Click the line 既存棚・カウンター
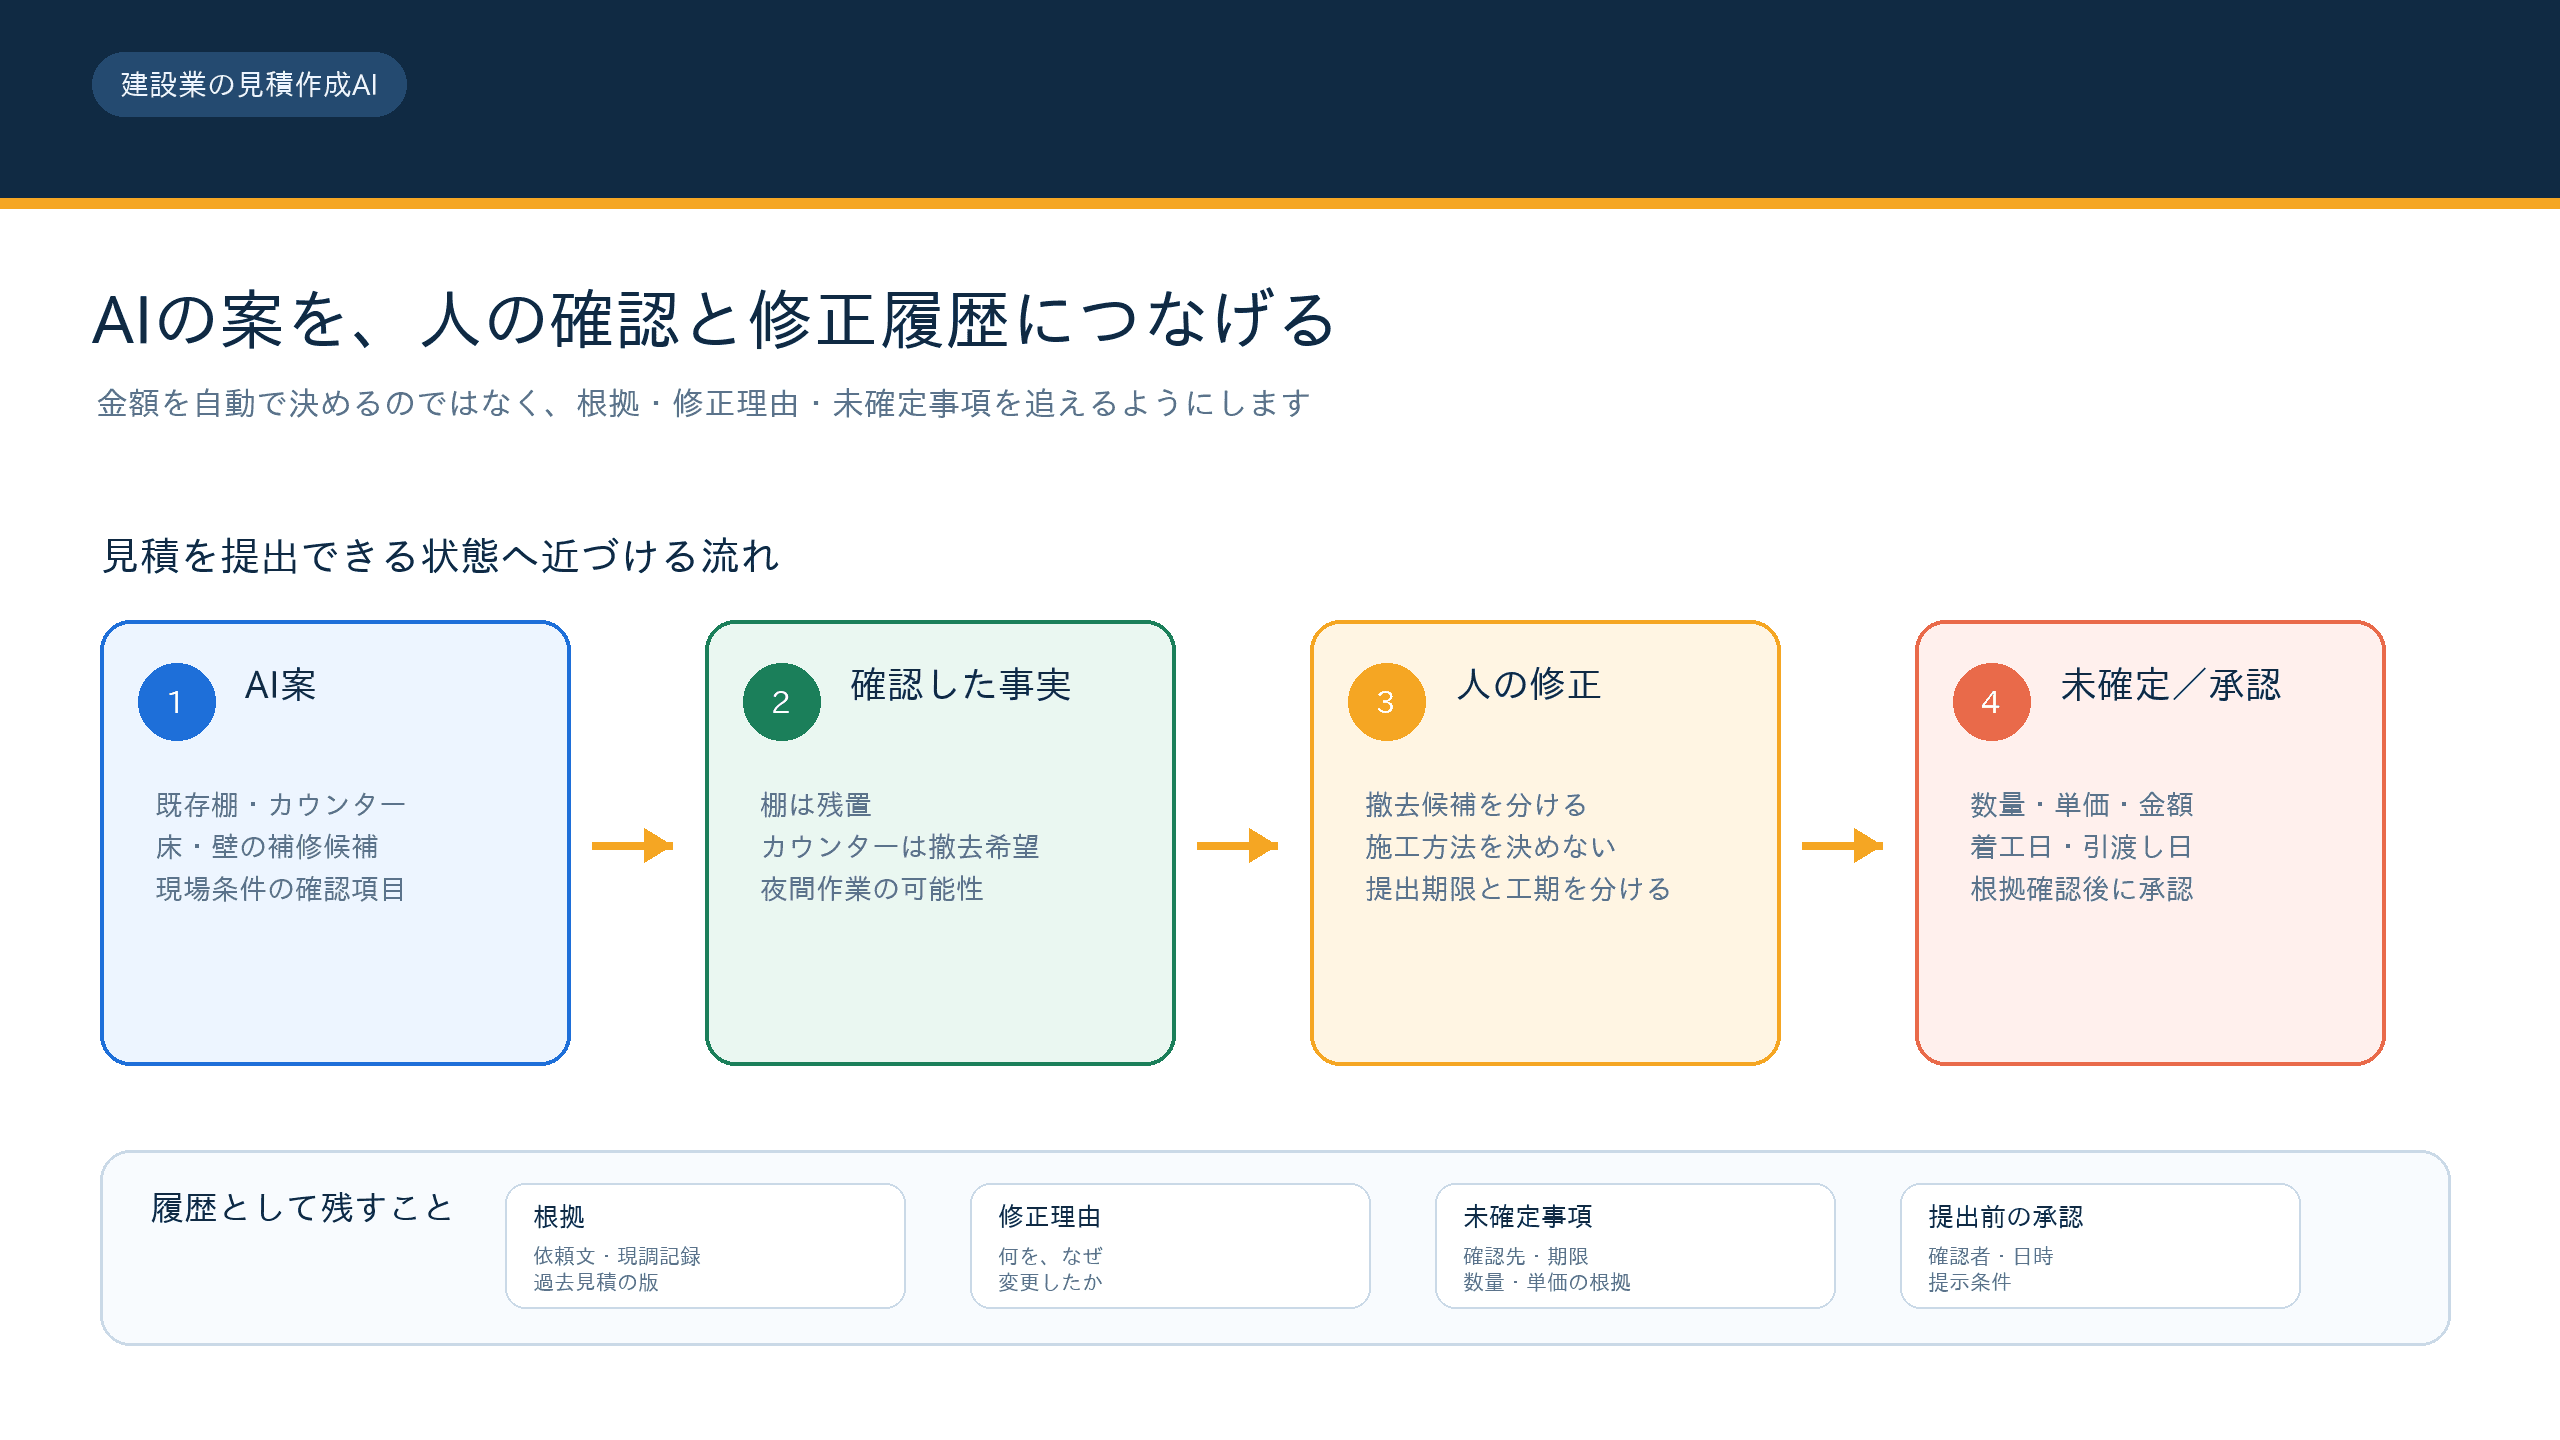 click(x=281, y=805)
